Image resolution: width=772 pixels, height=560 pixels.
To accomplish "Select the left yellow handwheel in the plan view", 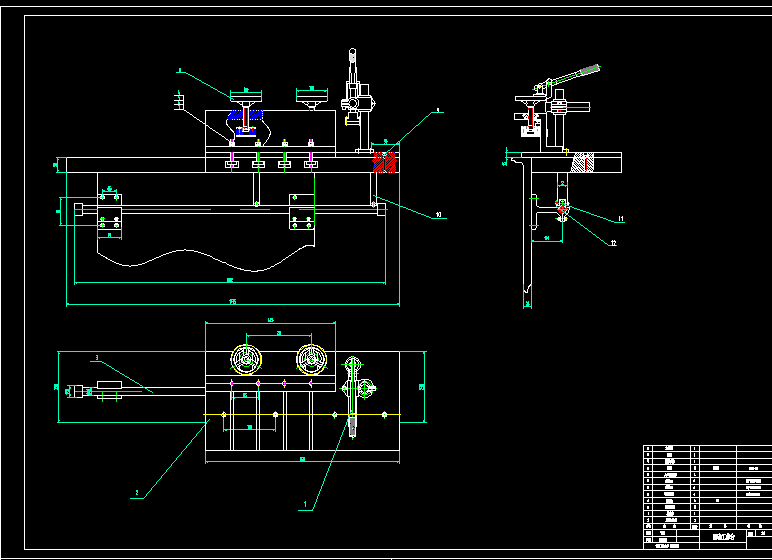I will click(246, 360).
